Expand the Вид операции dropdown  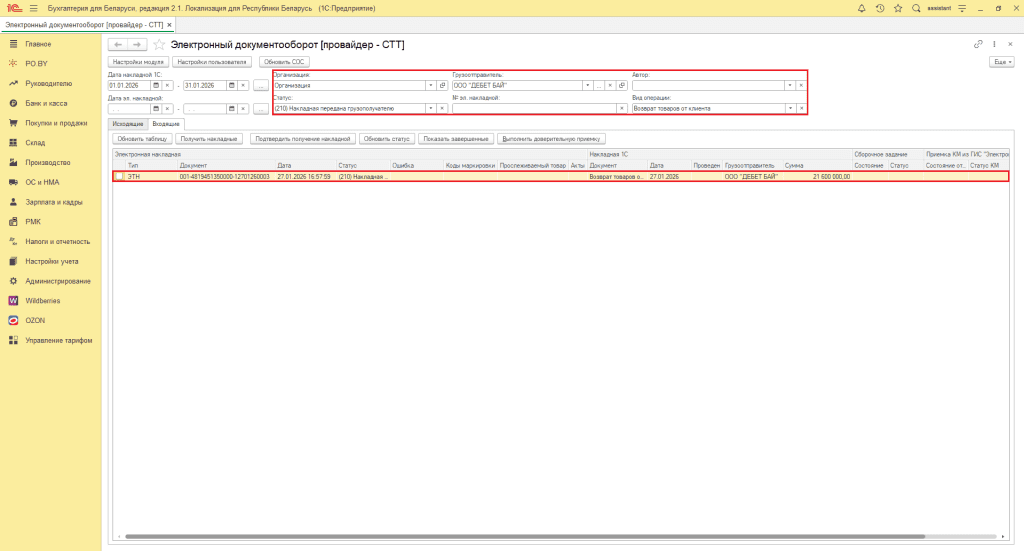[x=789, y=108]
